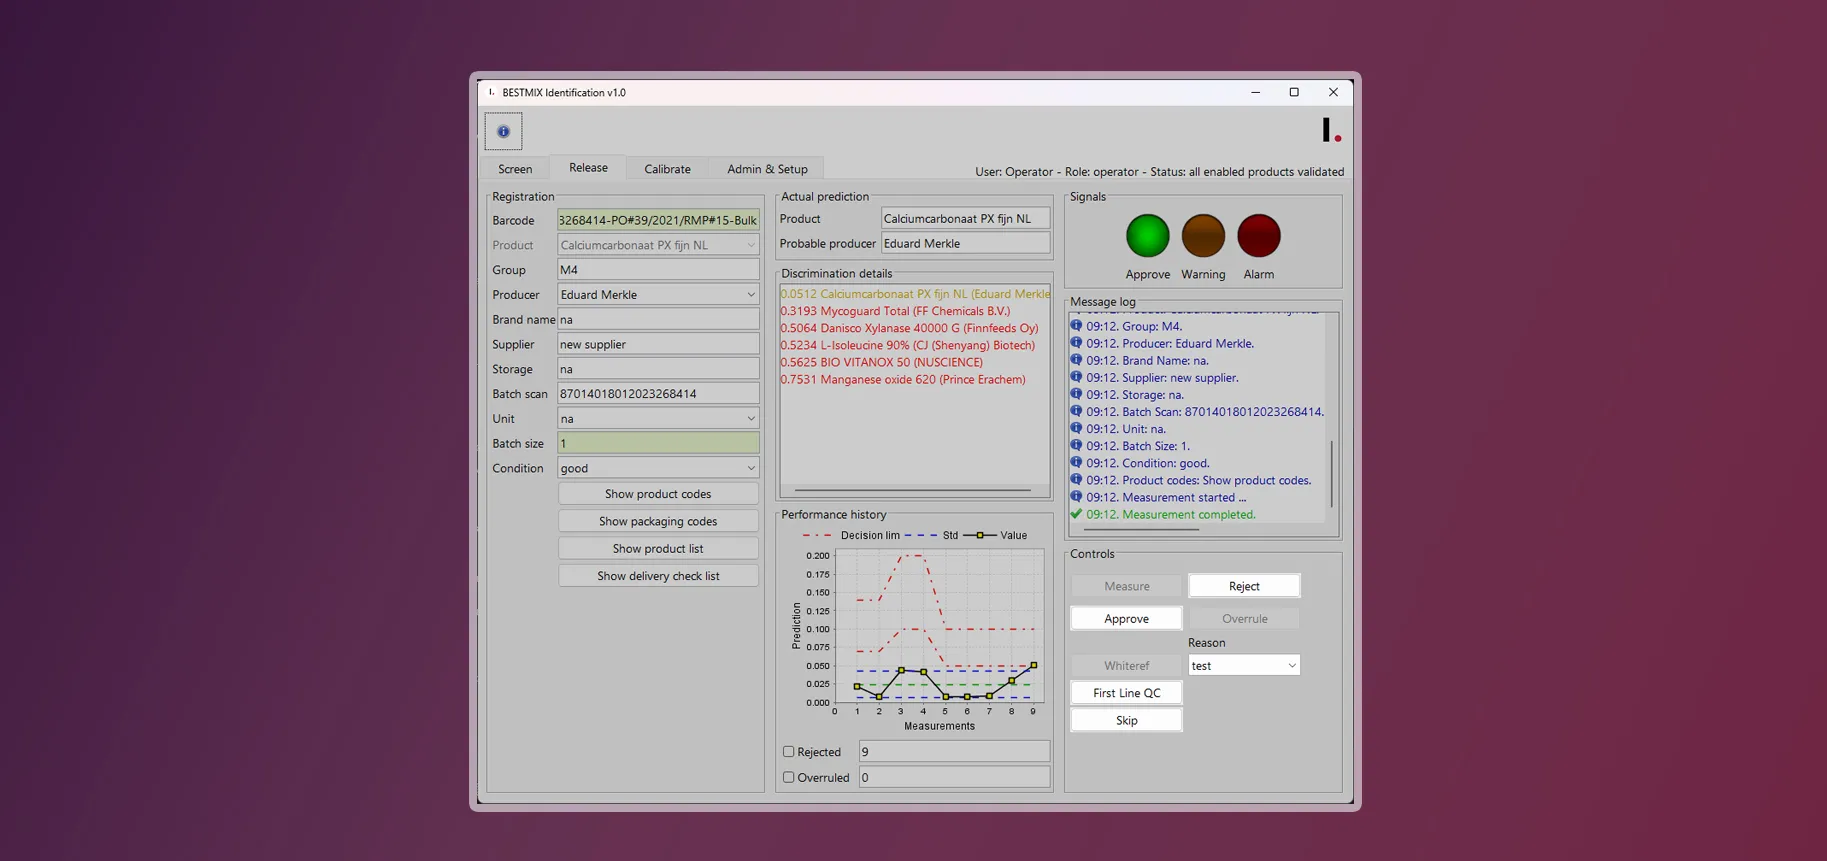Click Show packaging codes button
1827x861 pixels.
click(x=658, y=521)
